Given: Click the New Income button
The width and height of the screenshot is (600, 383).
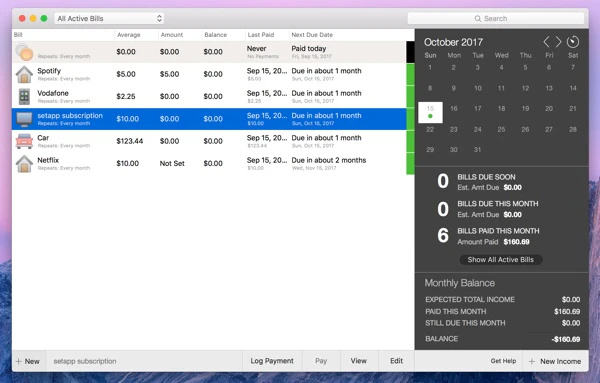Looking at the screenshot, I should tap(555, 361).
